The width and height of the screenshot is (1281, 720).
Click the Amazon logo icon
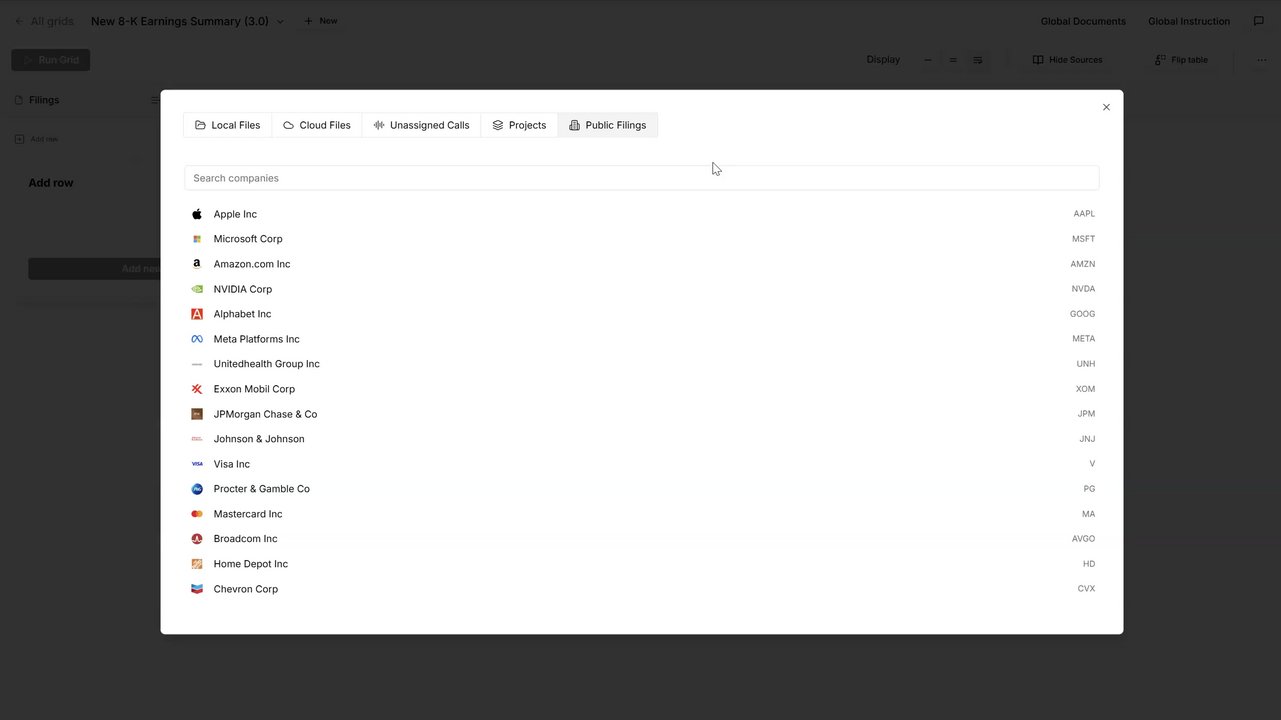coord(197,264)
